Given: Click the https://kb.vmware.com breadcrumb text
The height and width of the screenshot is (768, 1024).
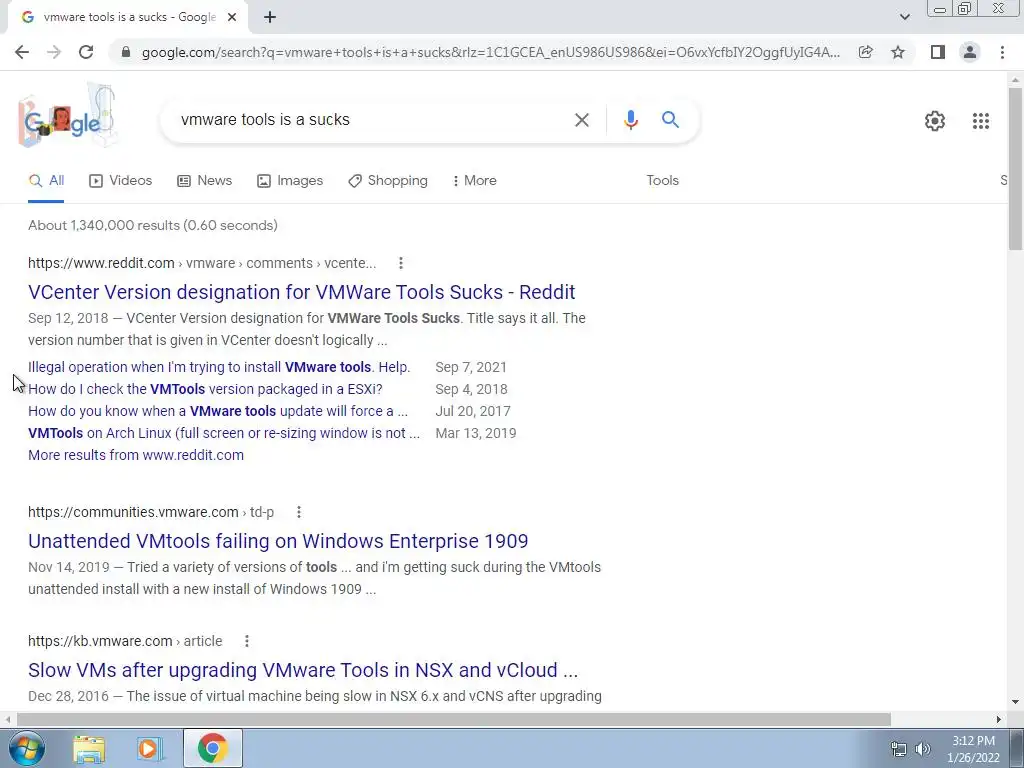Looking at the screenshot, I should [100, 641].
